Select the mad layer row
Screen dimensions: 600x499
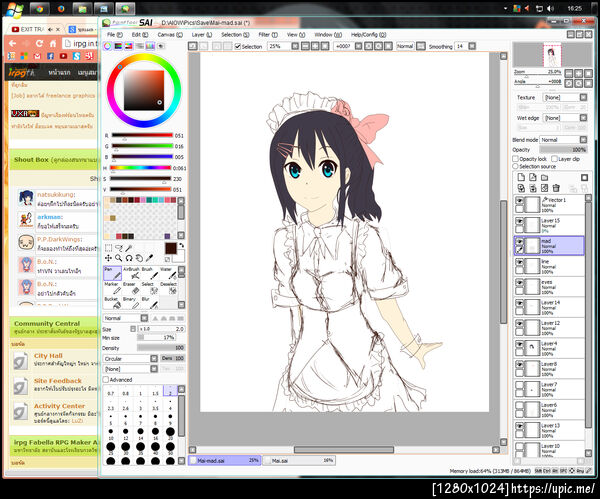pyautogui.click(x=549, y=246)
